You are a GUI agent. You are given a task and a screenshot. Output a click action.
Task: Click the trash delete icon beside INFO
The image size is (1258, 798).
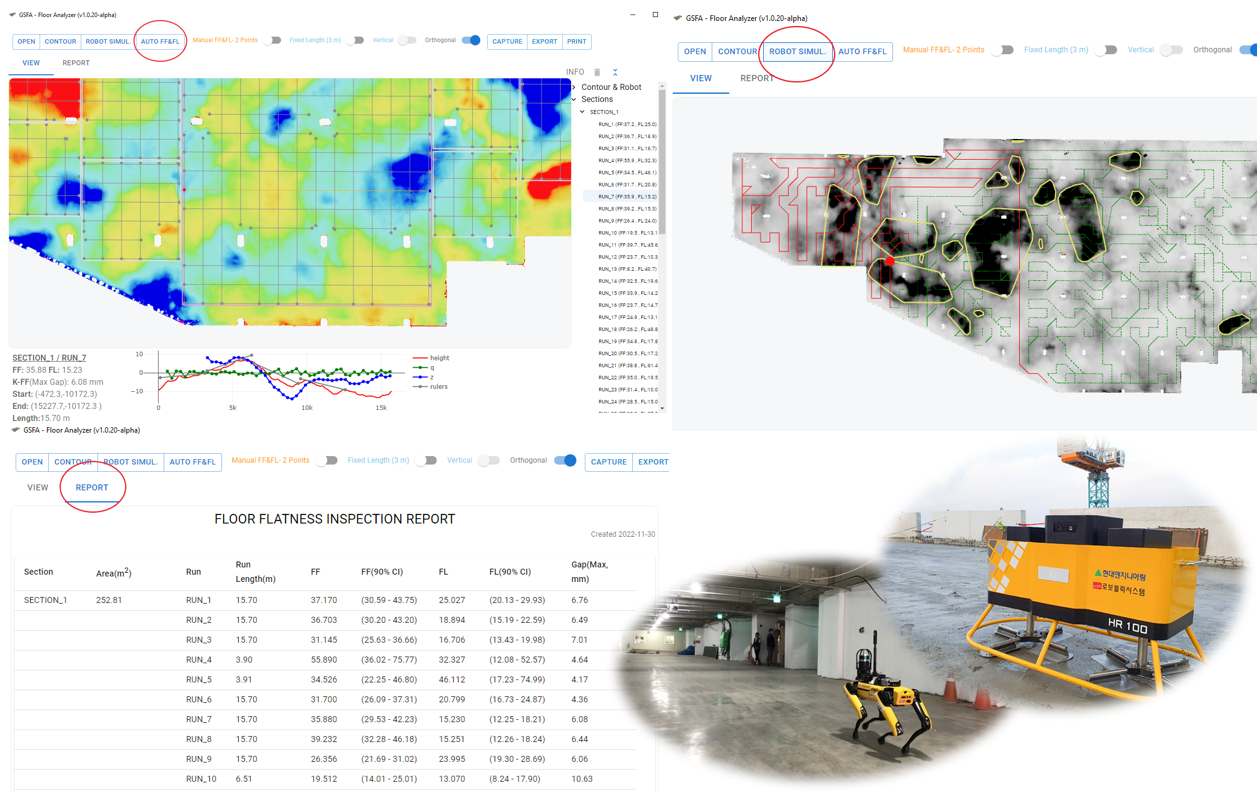(597, 72)
